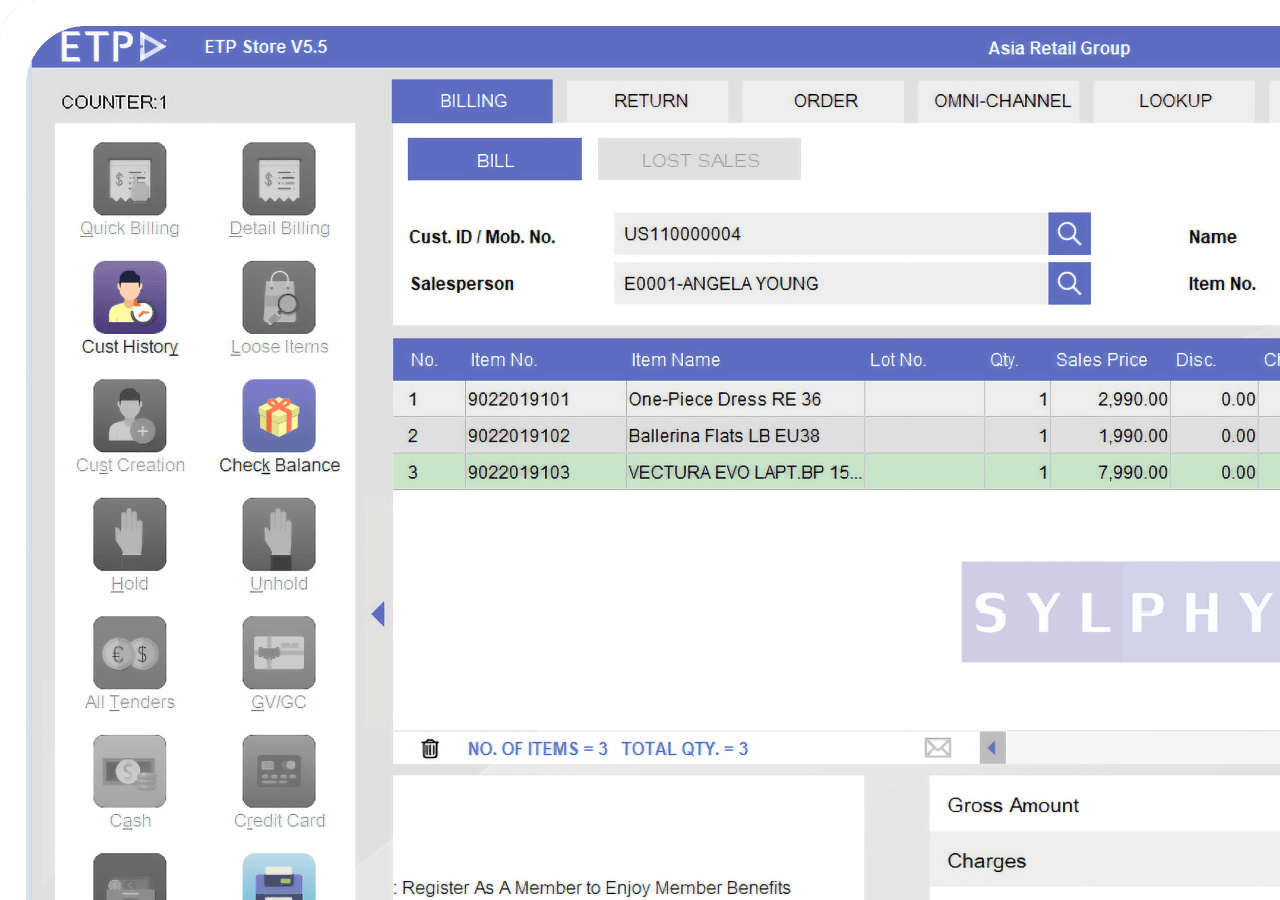The height and width of the screenshot is (900, 1280).
Task: Click the Loose Items bag icon
Action: point(279,298)
